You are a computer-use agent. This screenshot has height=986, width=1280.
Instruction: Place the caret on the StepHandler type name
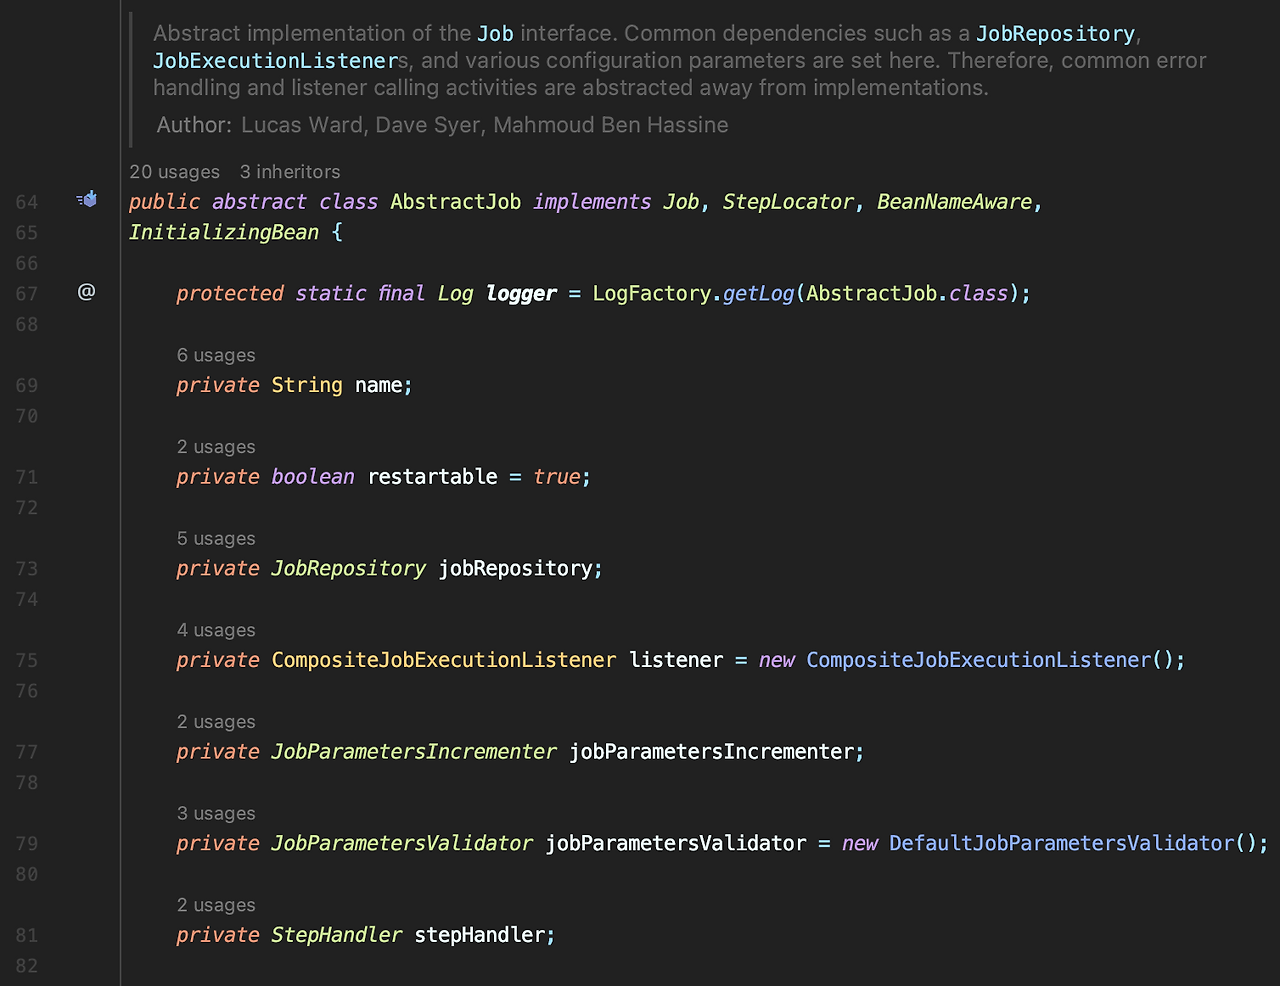click(335, 934)
